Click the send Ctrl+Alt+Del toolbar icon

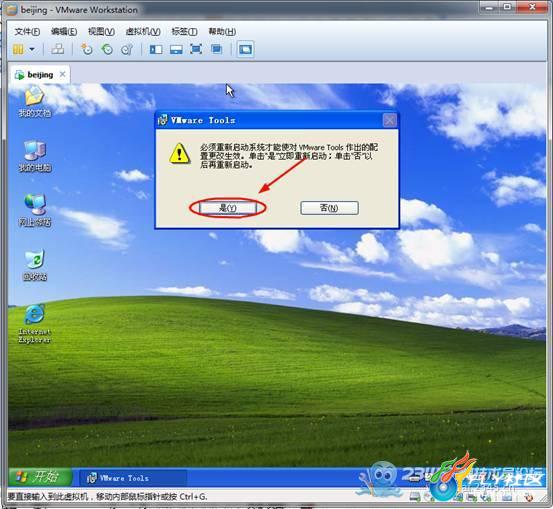[58, 49]
